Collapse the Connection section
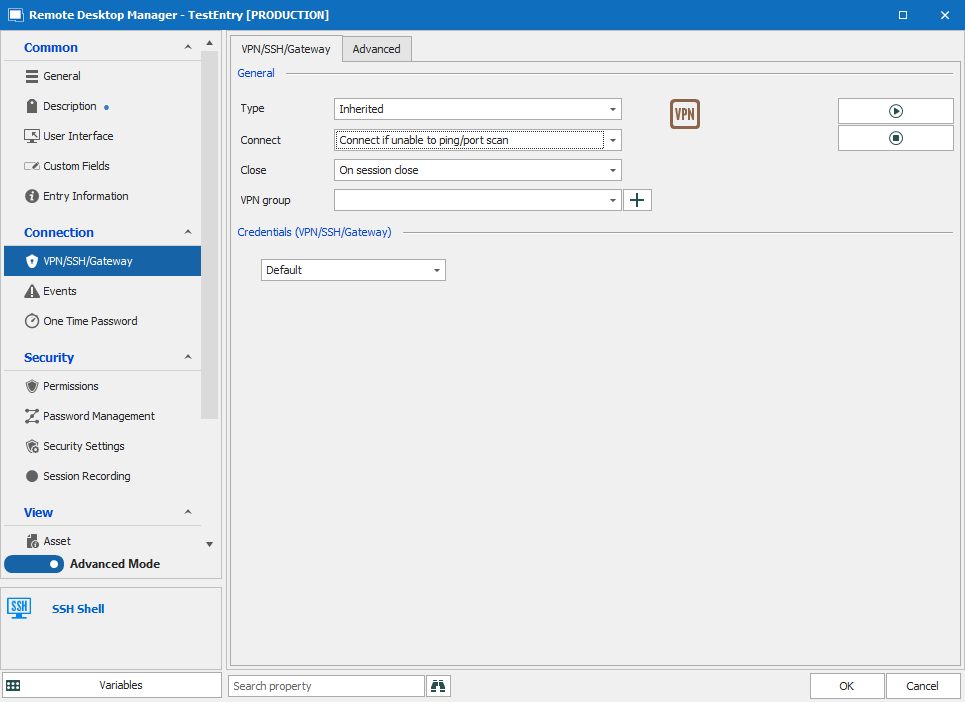Screen dimensions: 965x702 pos(188,232)
